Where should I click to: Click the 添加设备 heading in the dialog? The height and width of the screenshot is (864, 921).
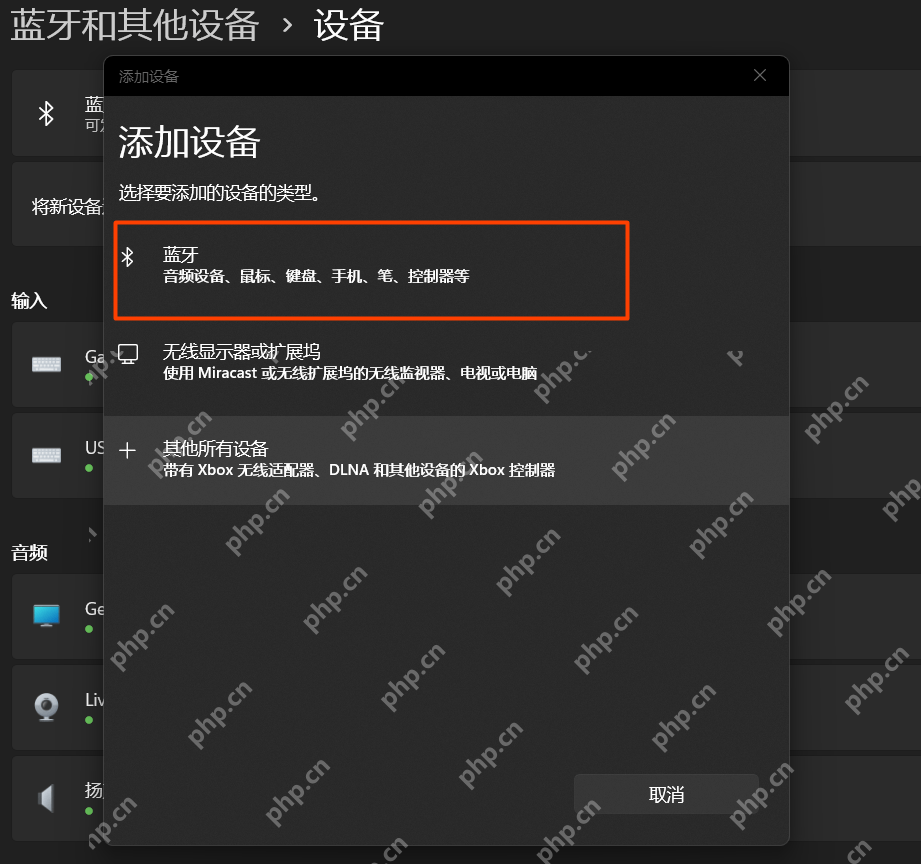[189, 142]
